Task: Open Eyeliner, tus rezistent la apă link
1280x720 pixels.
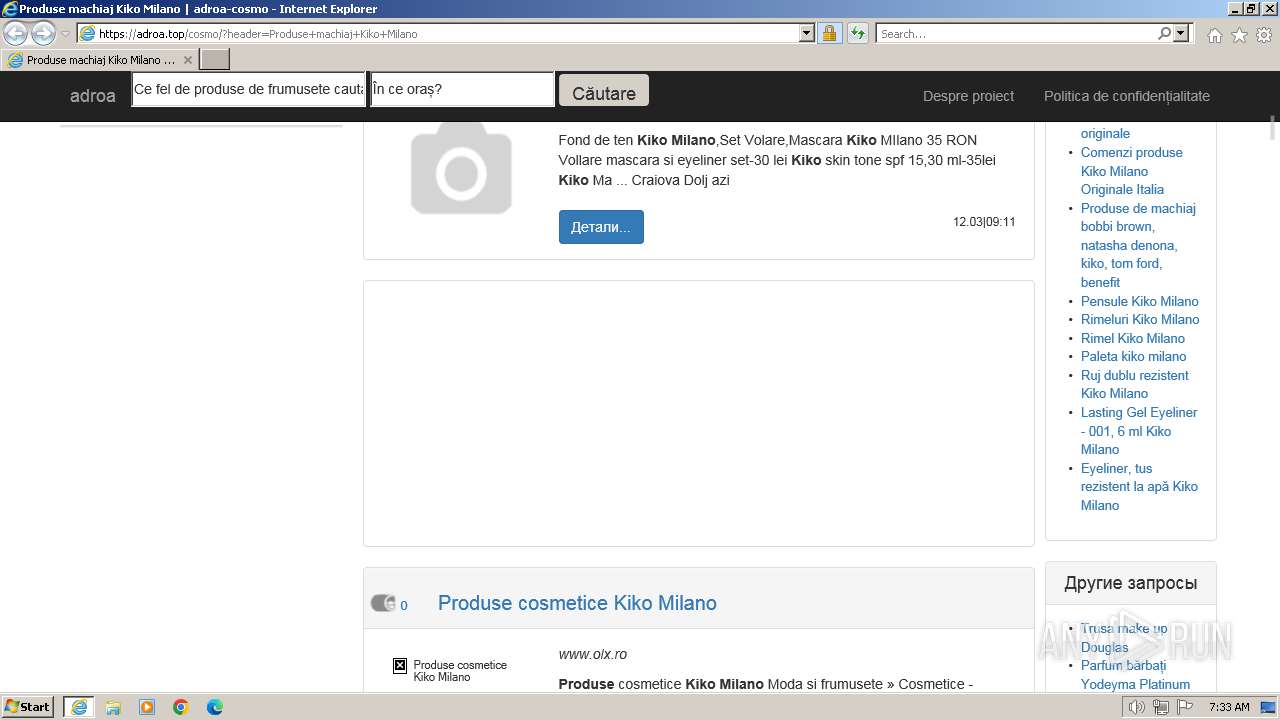Action: pyautogui.click(x=1139, y=487)
